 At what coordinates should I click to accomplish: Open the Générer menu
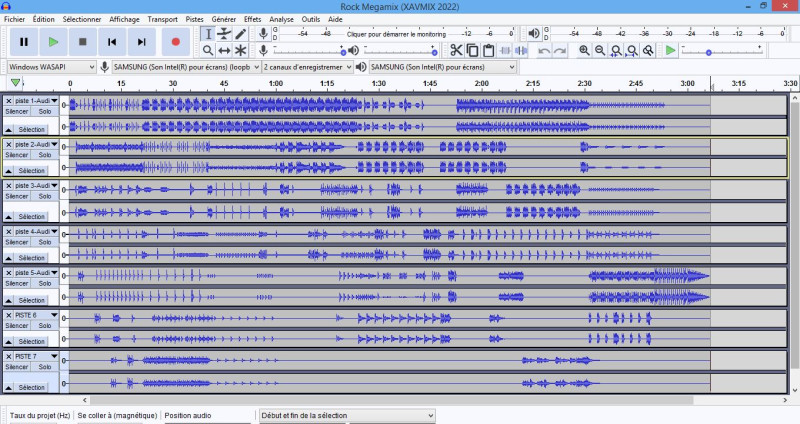pyautogui.click(x=224, y=19)
